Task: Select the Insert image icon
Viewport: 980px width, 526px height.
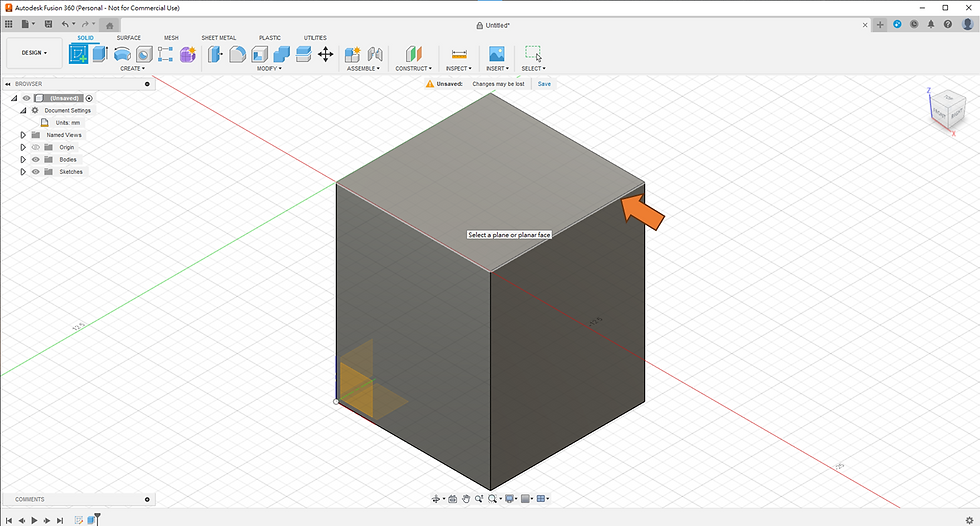Action: point(497,54)
